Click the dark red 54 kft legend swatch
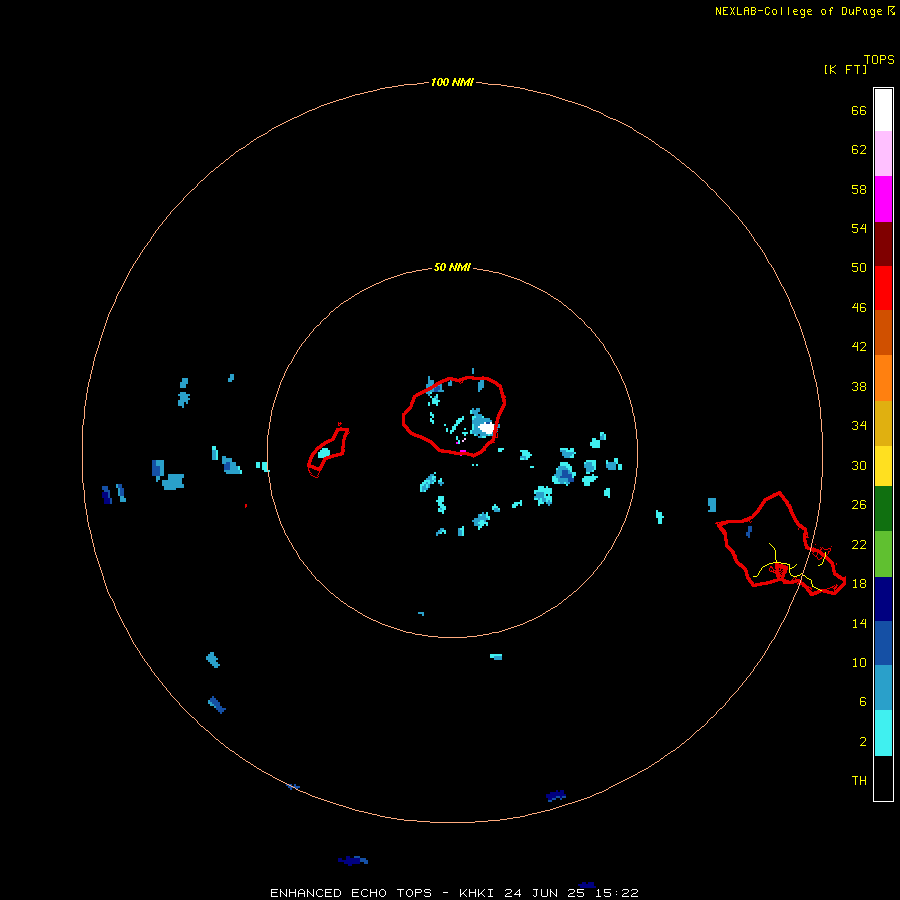 point(883,243)
